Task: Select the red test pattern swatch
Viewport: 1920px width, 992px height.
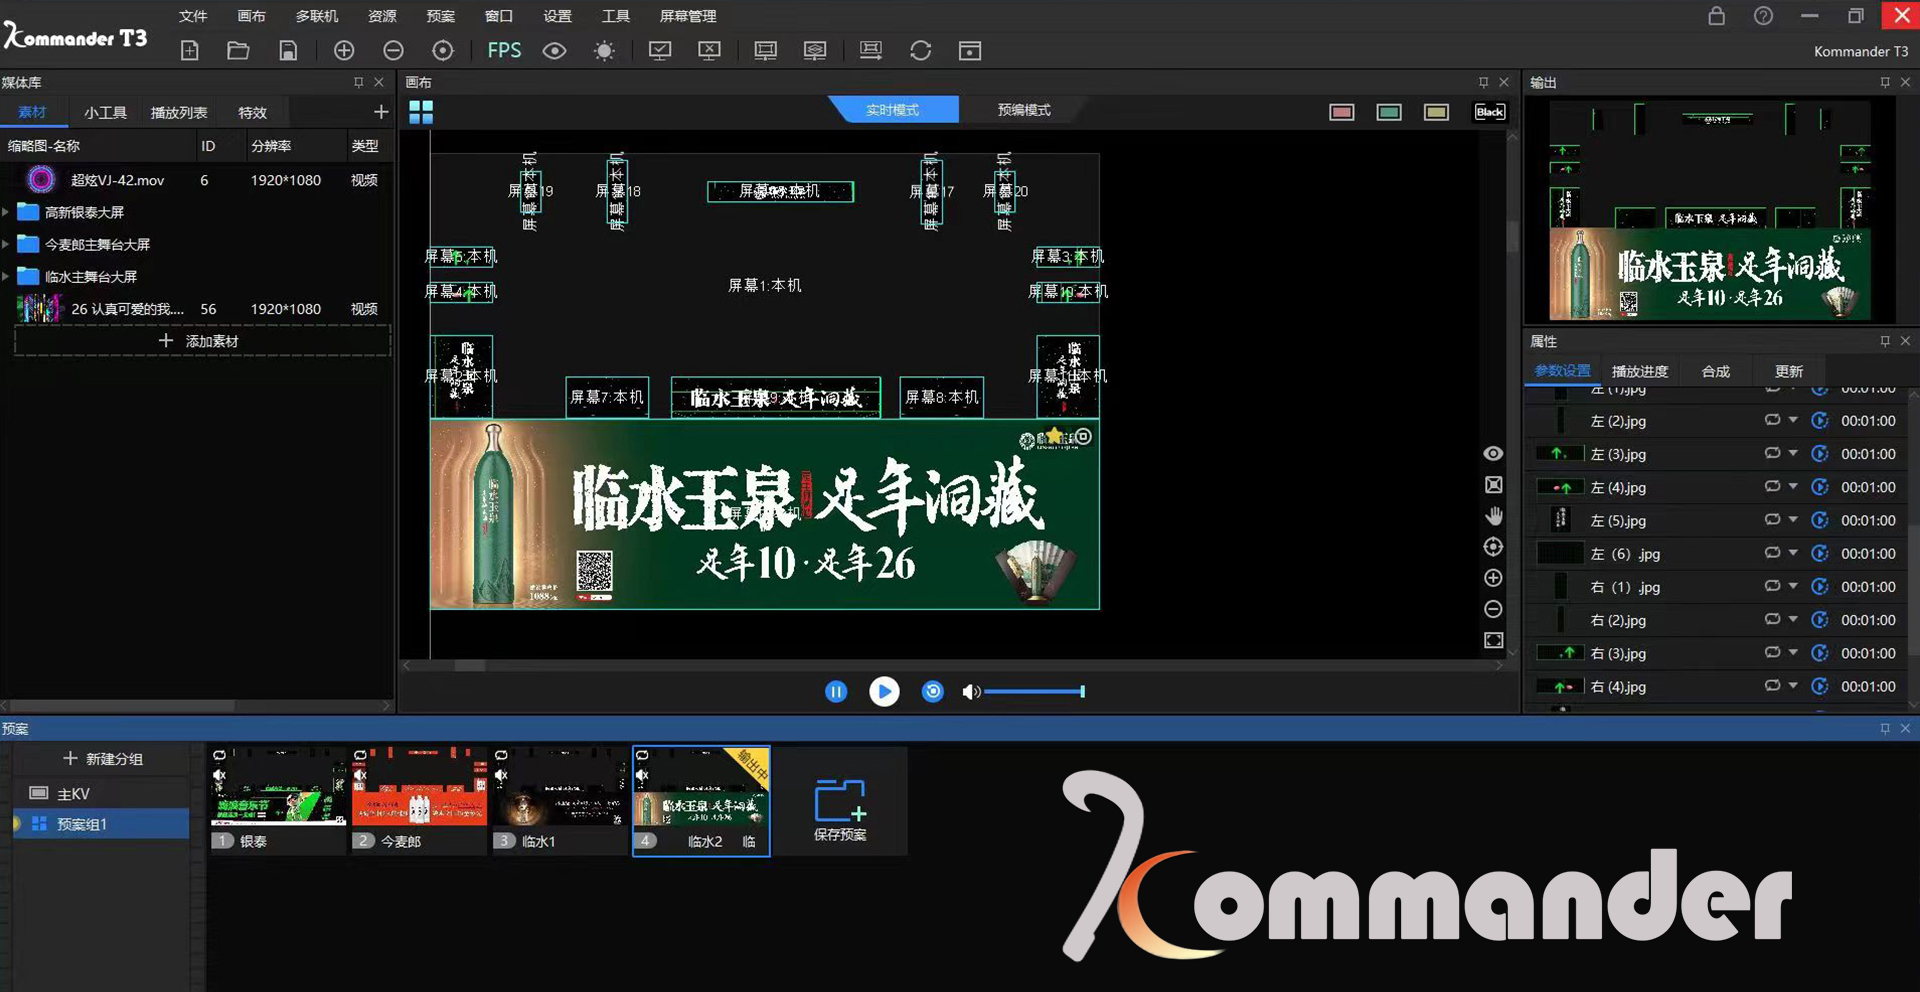Action: point(1341,112)
